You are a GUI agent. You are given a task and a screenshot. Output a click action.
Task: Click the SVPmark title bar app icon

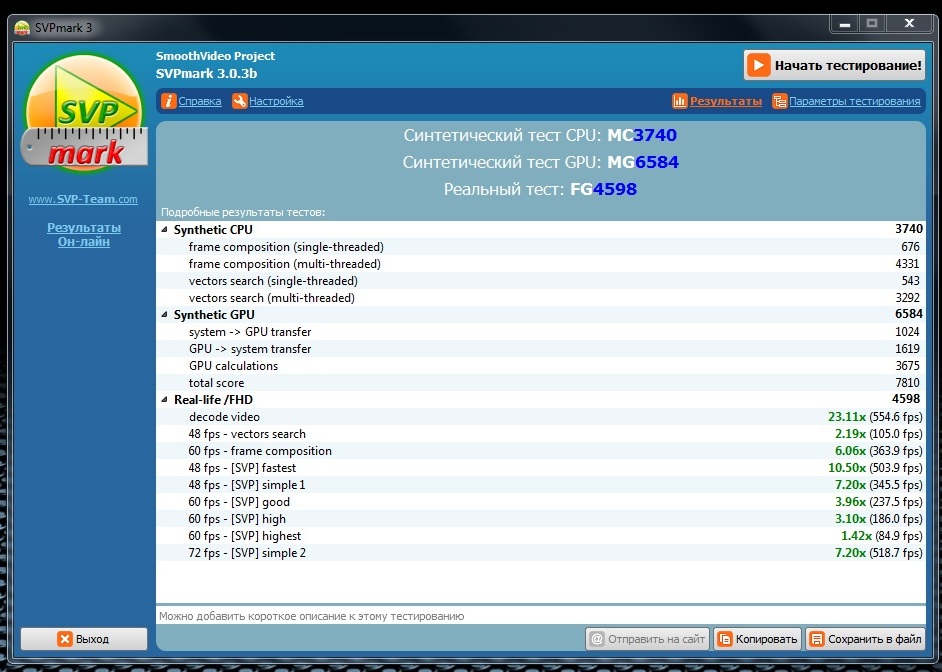pos(22,27)
